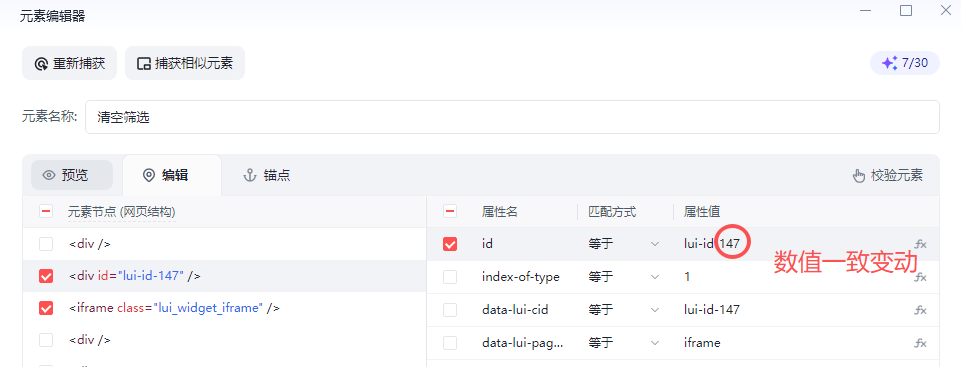
Task: Minimize the 元素编辑器 window
Action: pos(865,10)
